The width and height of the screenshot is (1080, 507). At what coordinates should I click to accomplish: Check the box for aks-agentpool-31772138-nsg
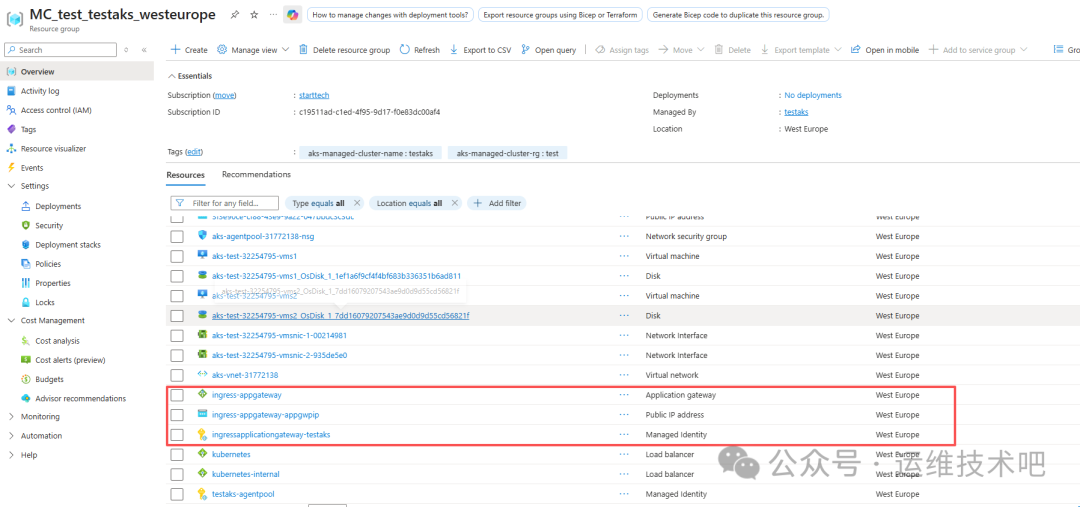pos(177,236)
